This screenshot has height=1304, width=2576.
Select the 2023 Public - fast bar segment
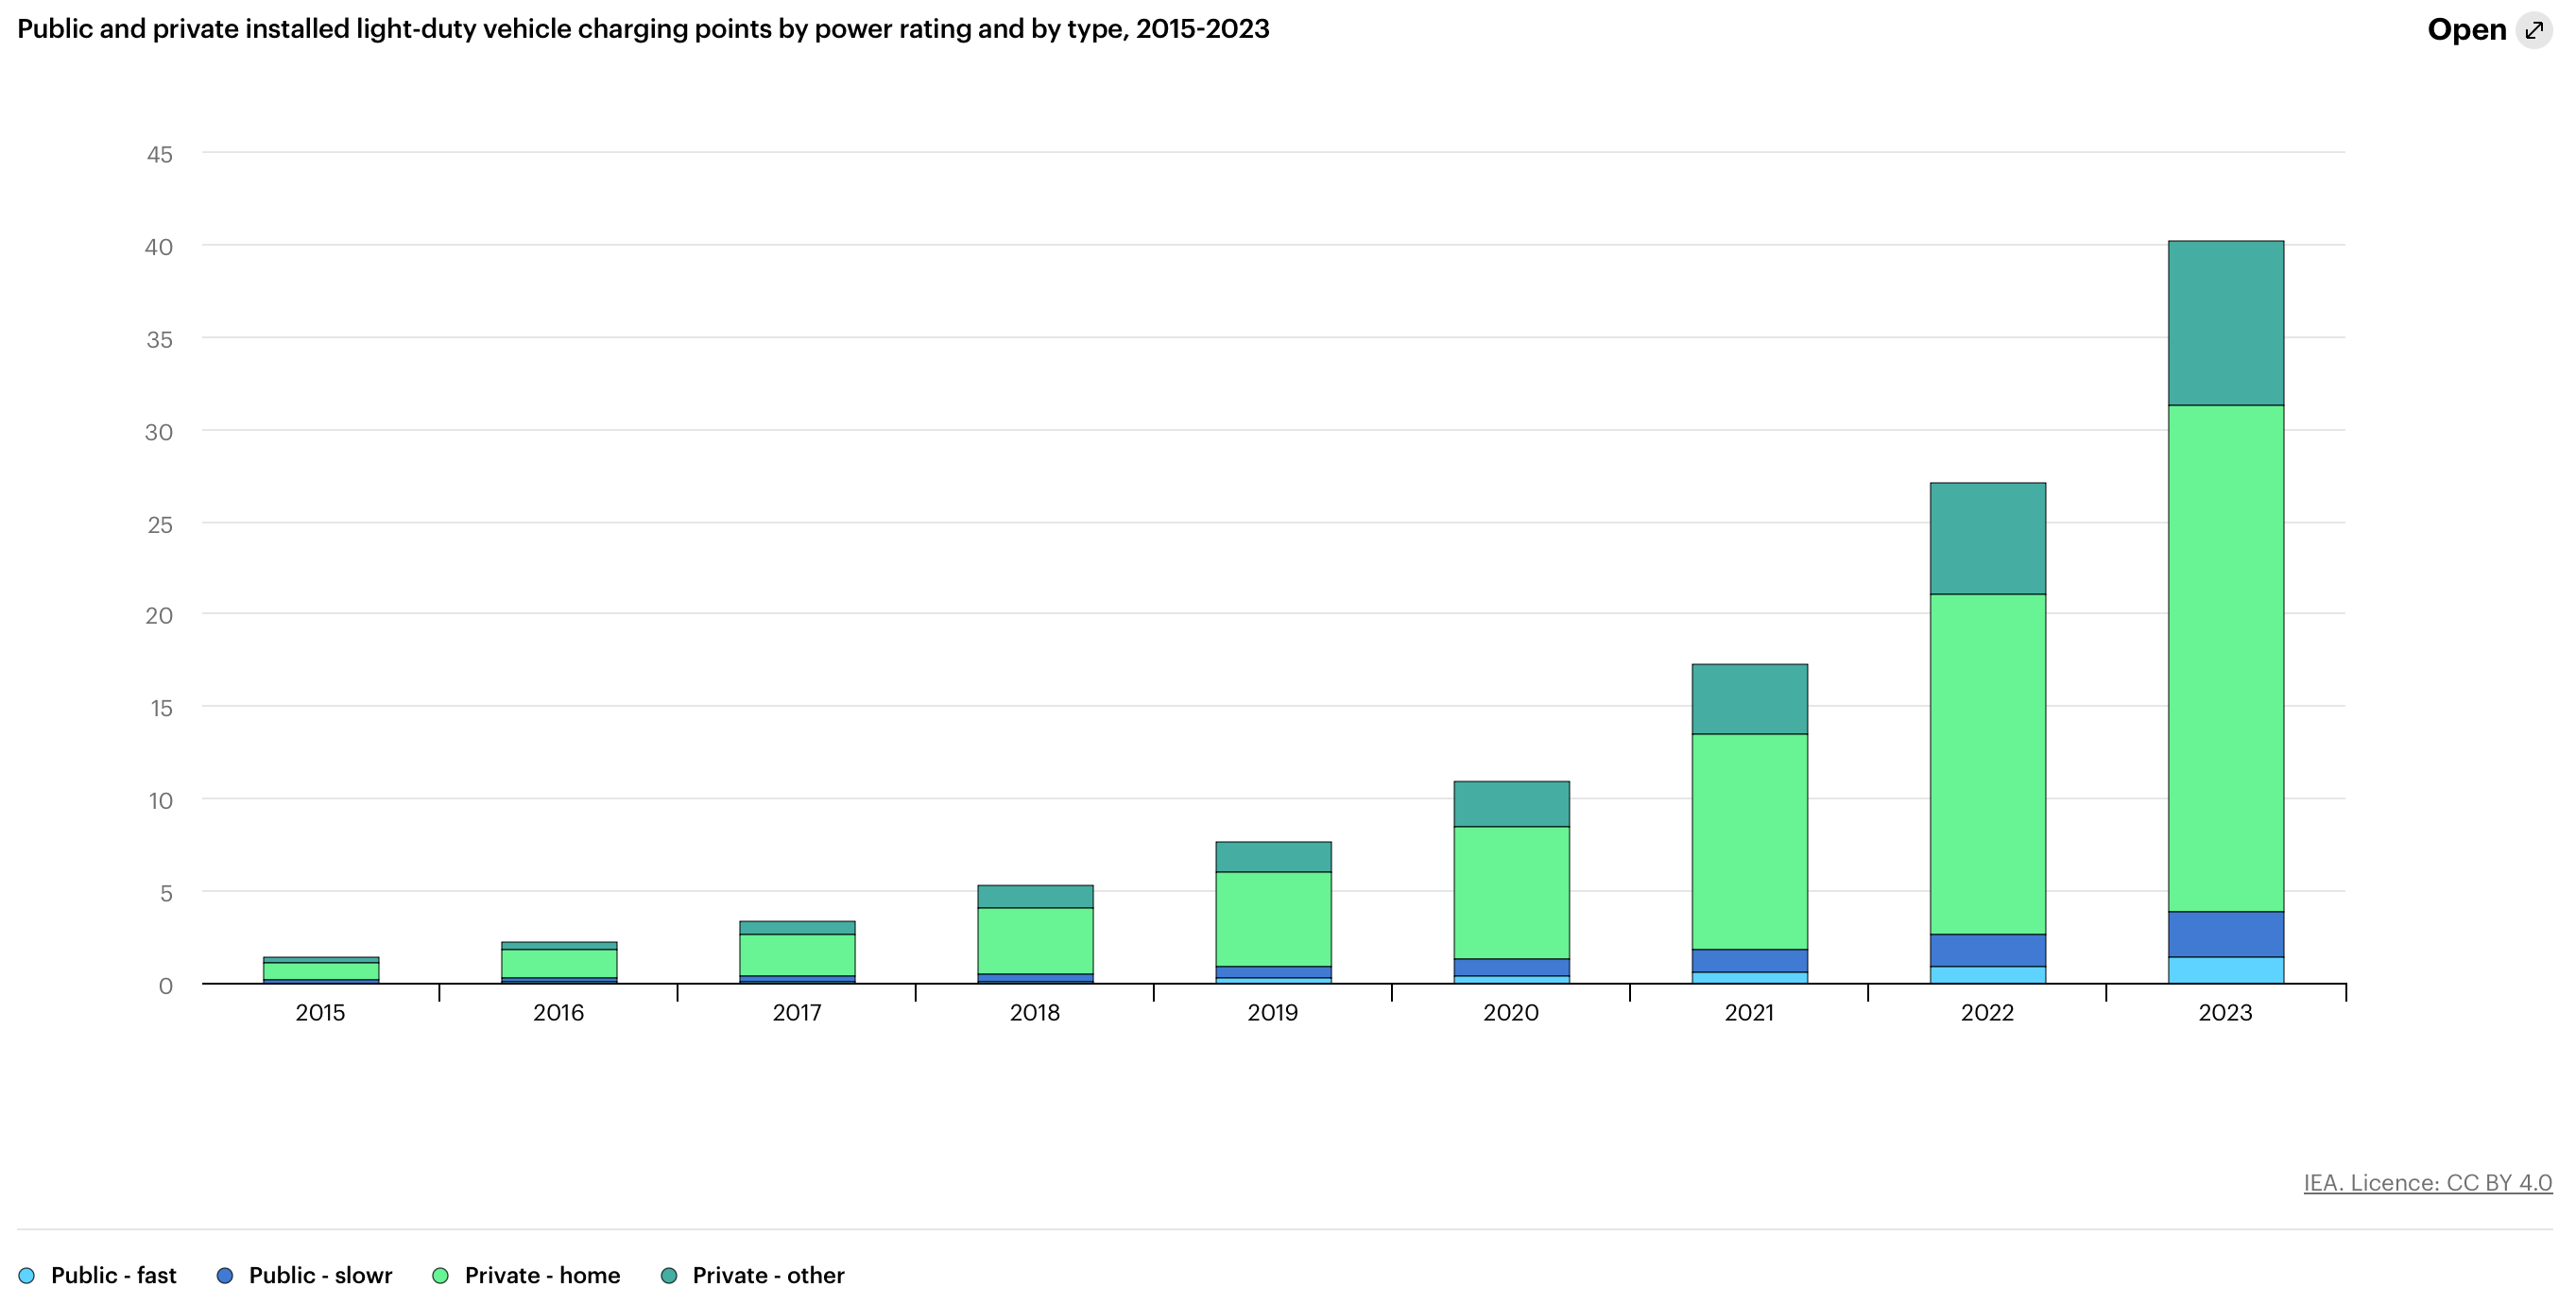(x=2225, y=970)
